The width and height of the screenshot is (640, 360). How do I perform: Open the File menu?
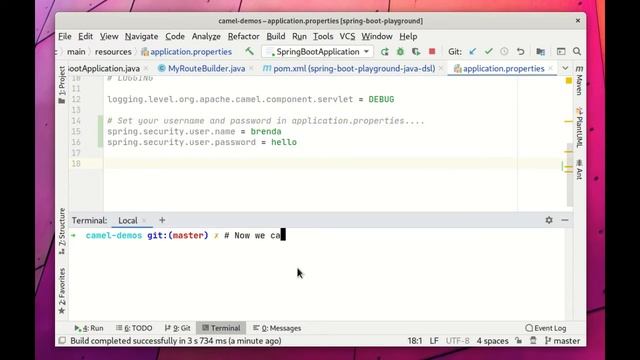(64, 36)
